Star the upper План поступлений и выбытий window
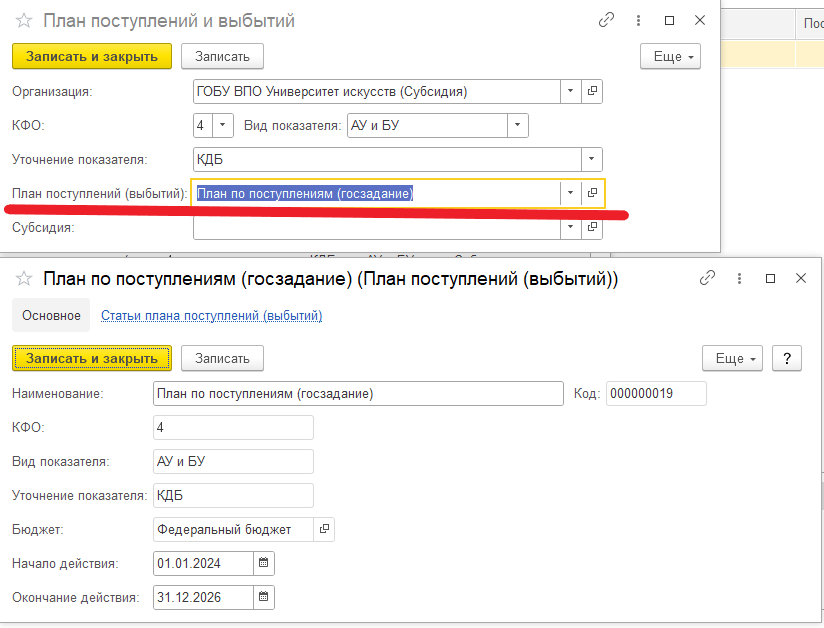The height and width of the screenshot is (628, 824). [x=24, y=21]
